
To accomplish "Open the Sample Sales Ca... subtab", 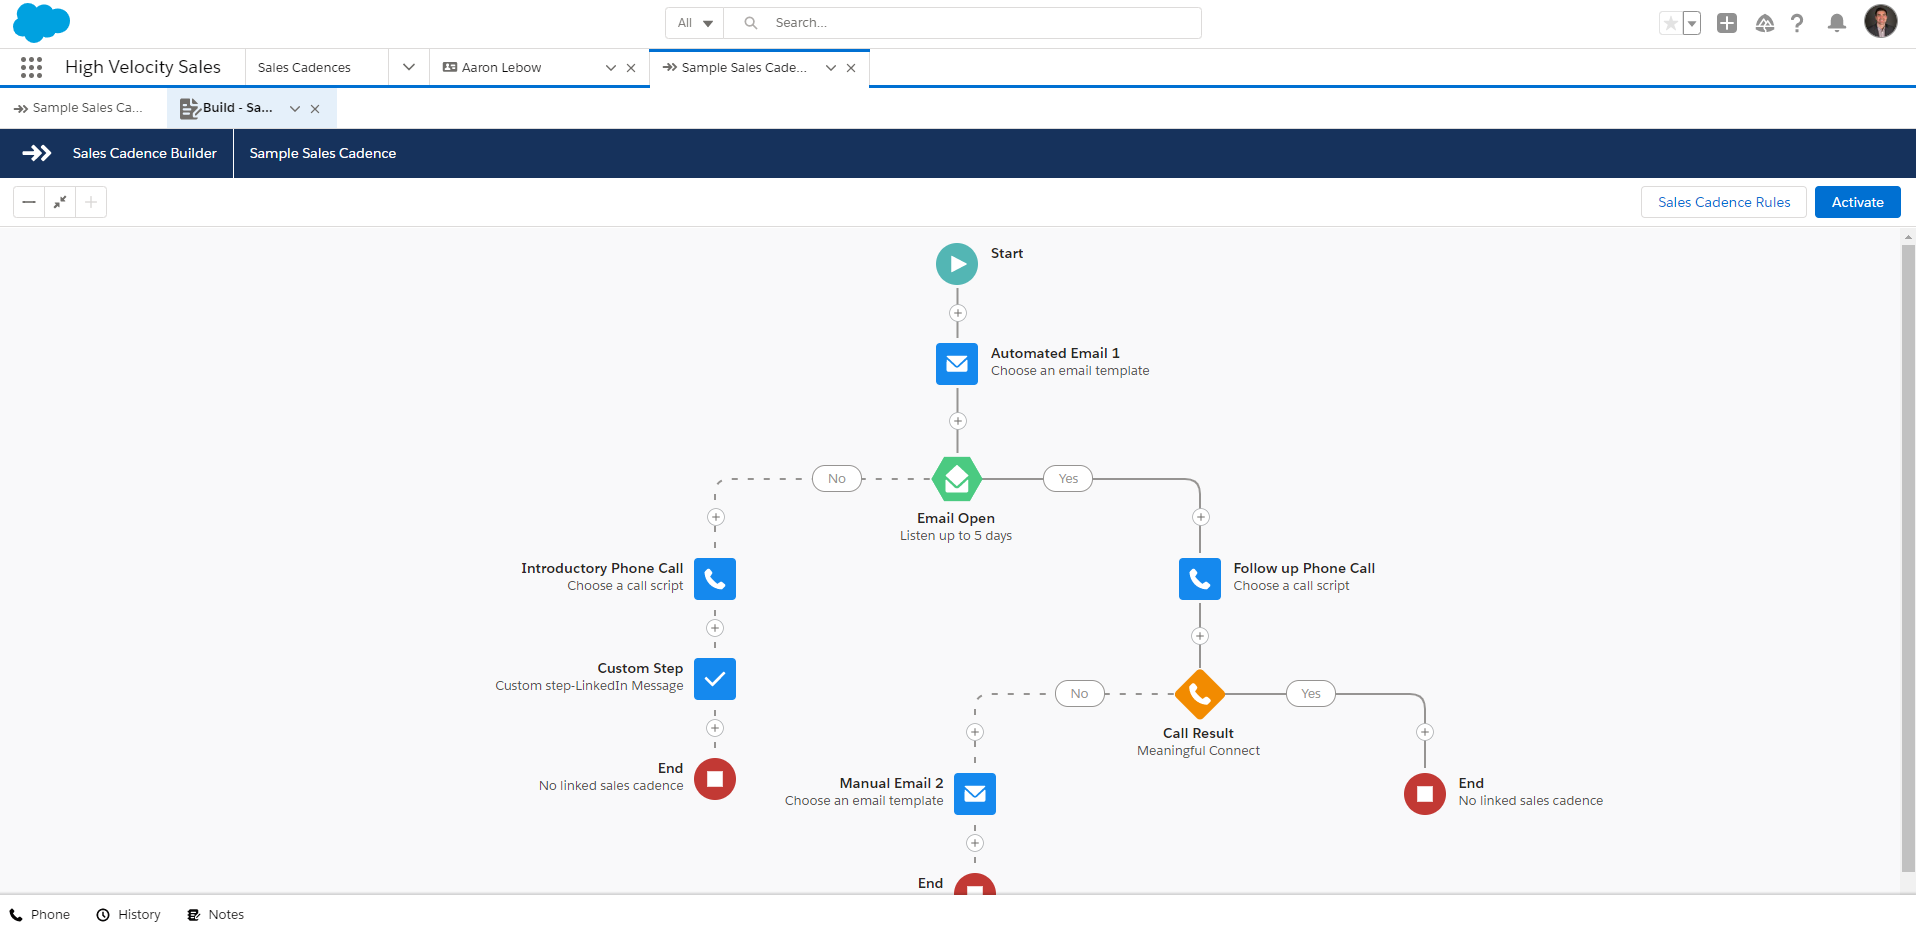I will tap(79, 108).
